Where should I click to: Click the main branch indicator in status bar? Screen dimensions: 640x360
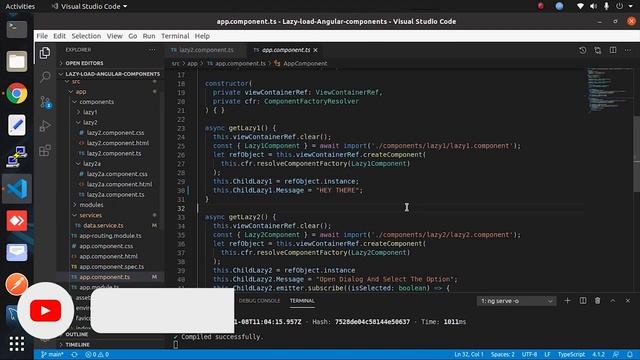(x=52, y=354)
